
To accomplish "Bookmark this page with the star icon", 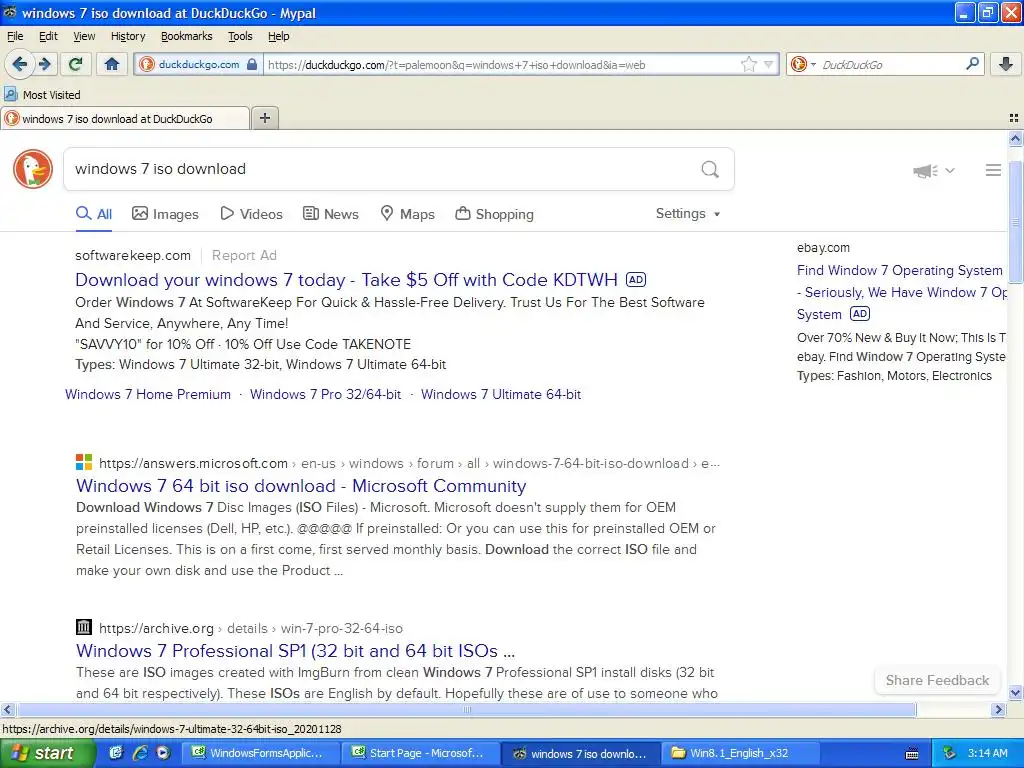I will [x=748, y=64].
